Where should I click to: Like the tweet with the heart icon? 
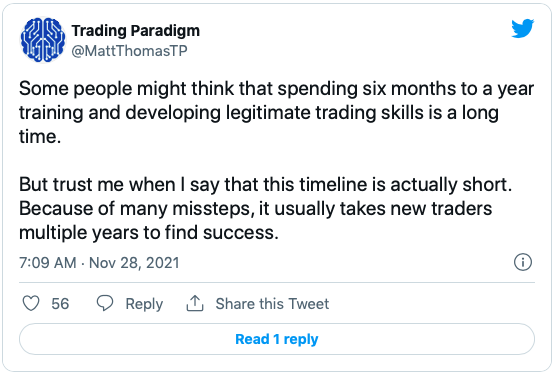(x=31, y=303)
